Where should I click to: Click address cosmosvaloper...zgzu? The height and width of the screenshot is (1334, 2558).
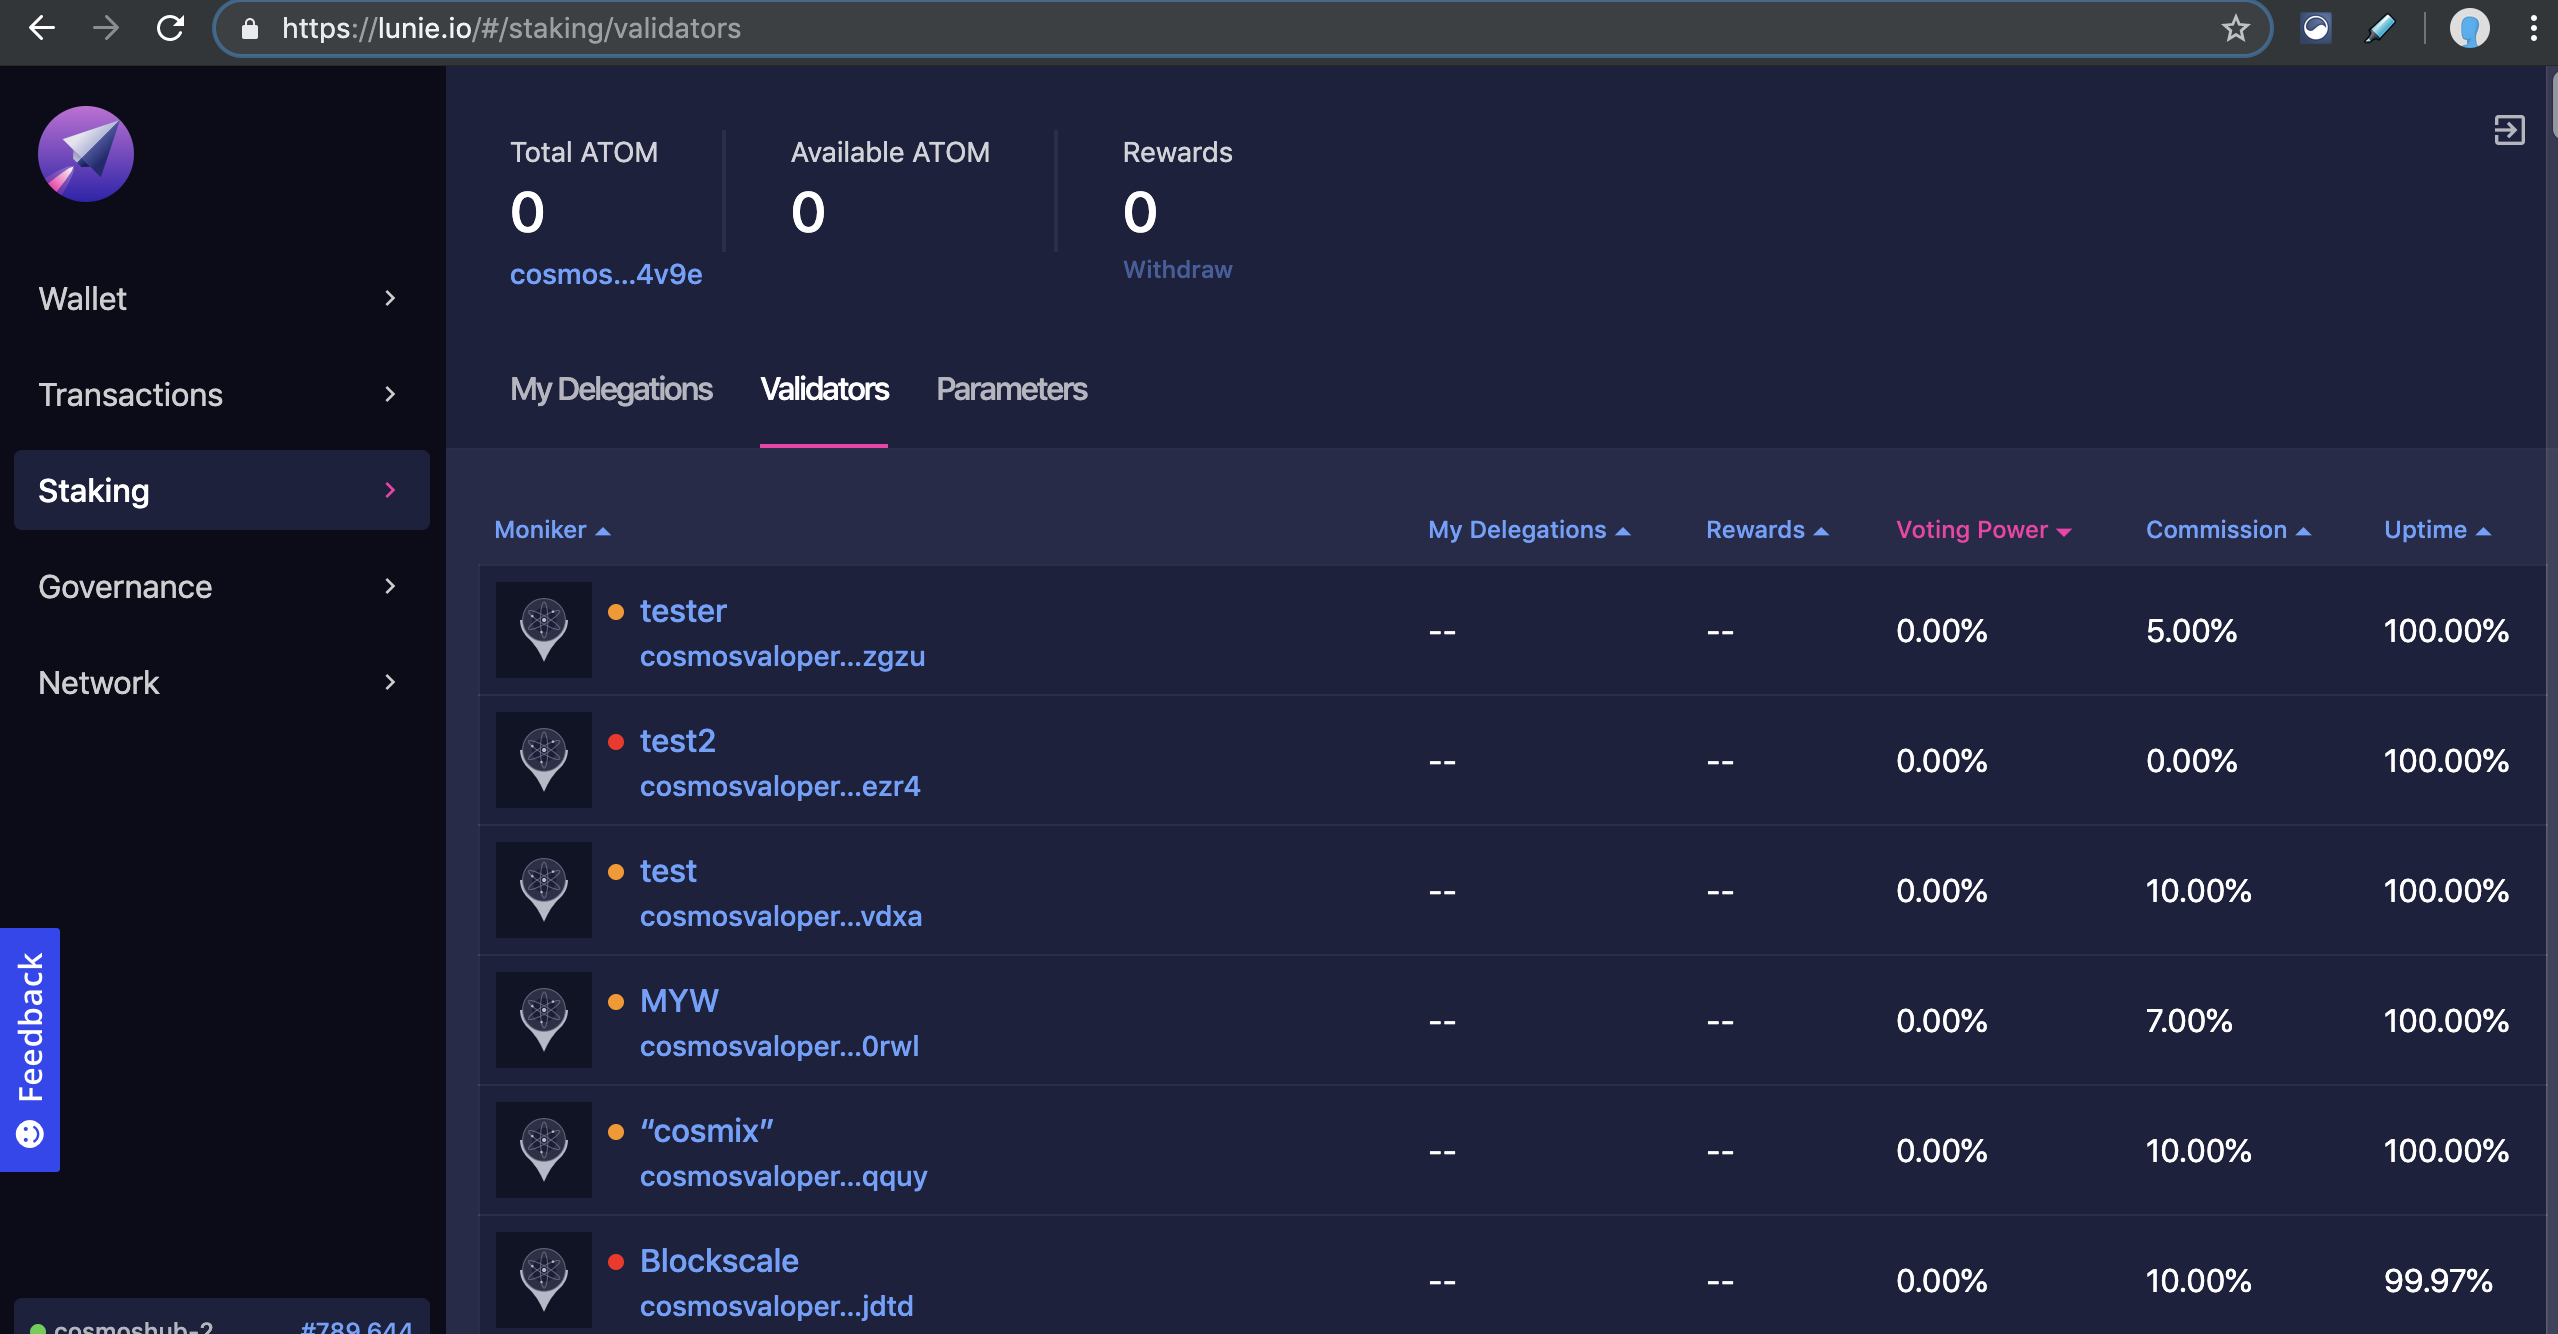tap(782, 656)
